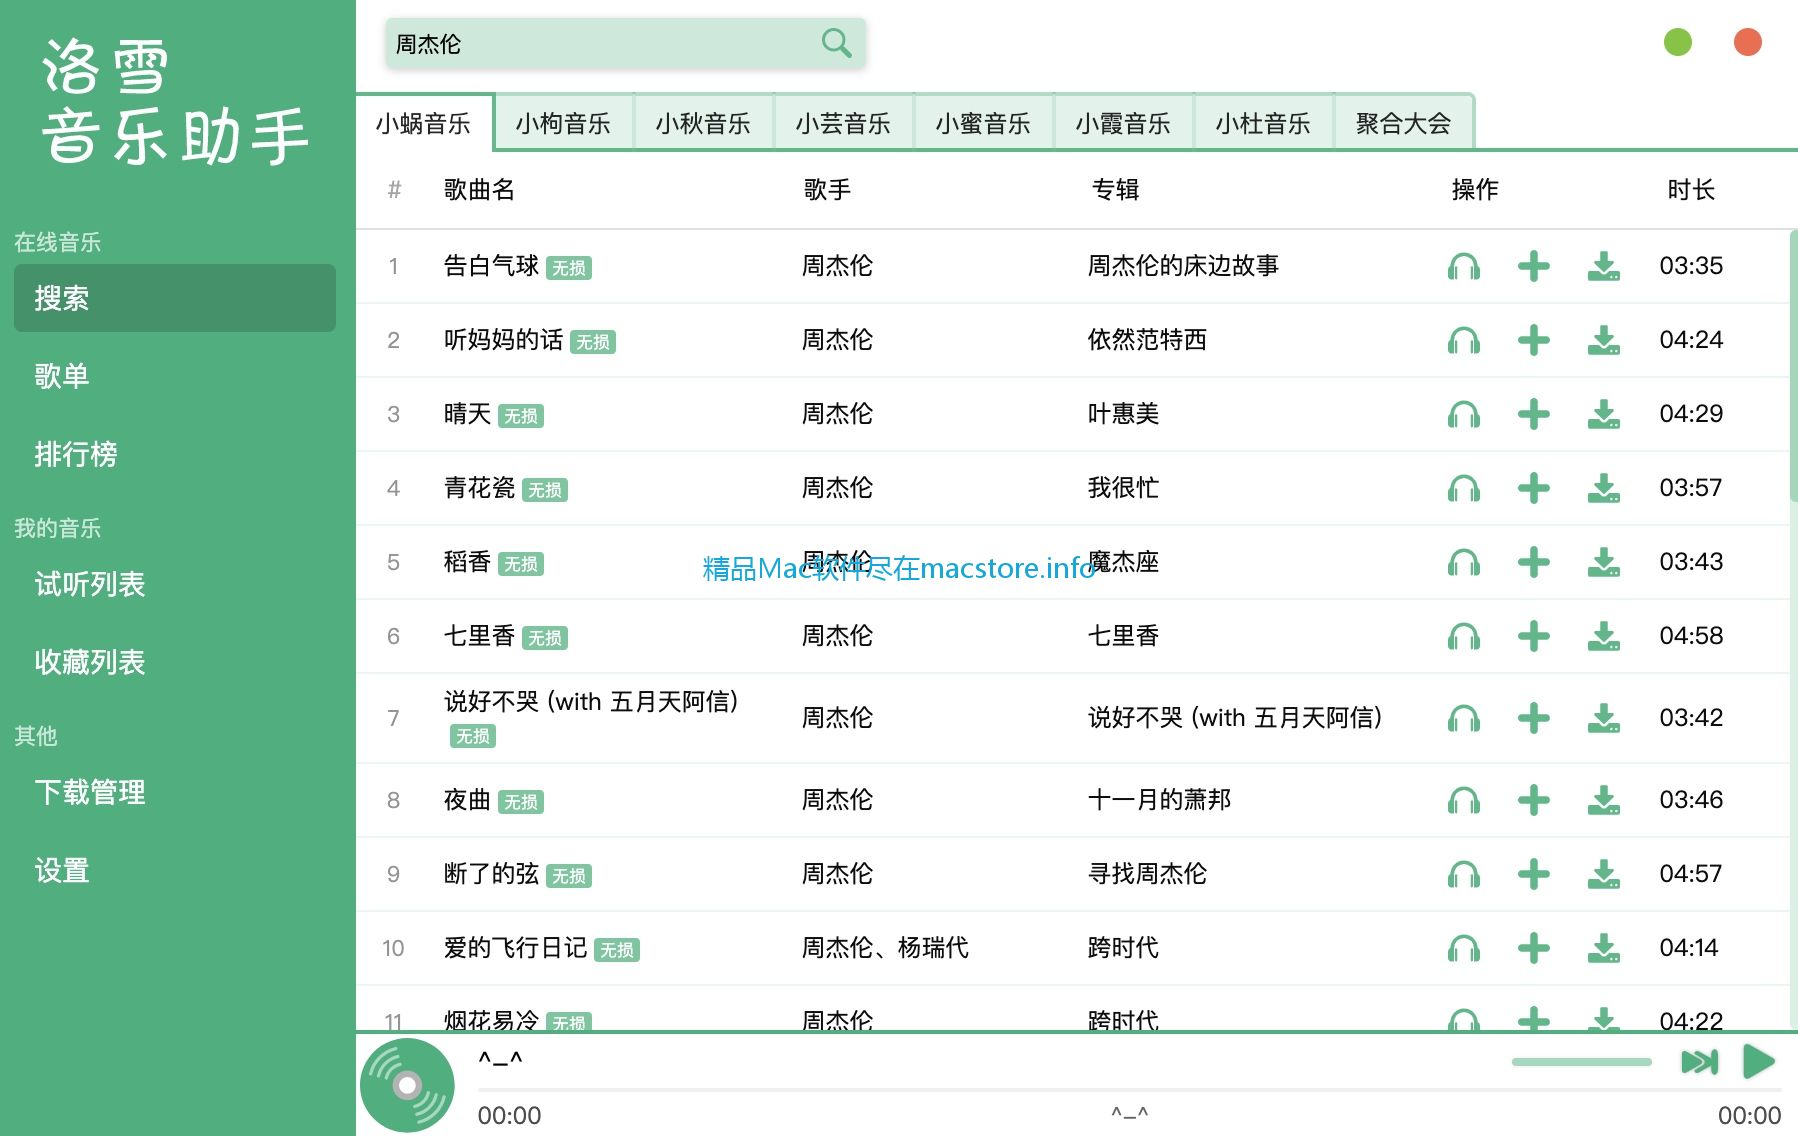Switch to the 小枸音乐 source tab
The height and width of the screenshot is (1136, 1798).
(x=563, y=123)
